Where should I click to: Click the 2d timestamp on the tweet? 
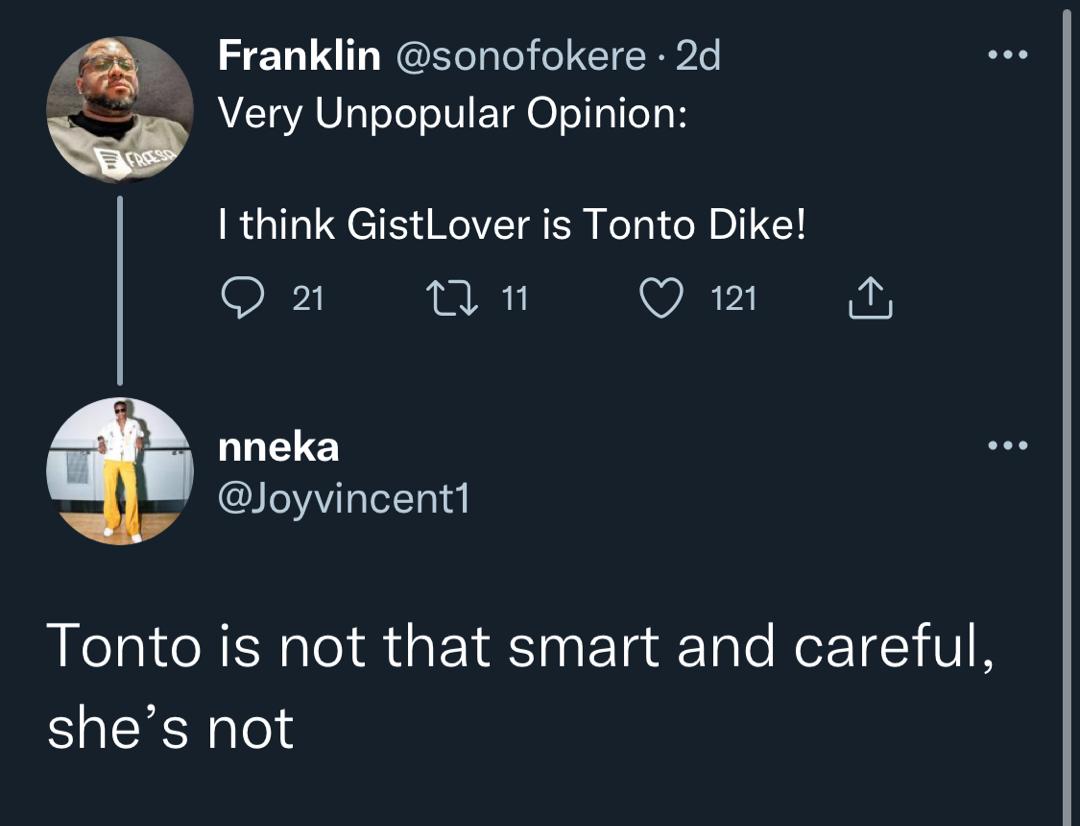click(698, 56)
